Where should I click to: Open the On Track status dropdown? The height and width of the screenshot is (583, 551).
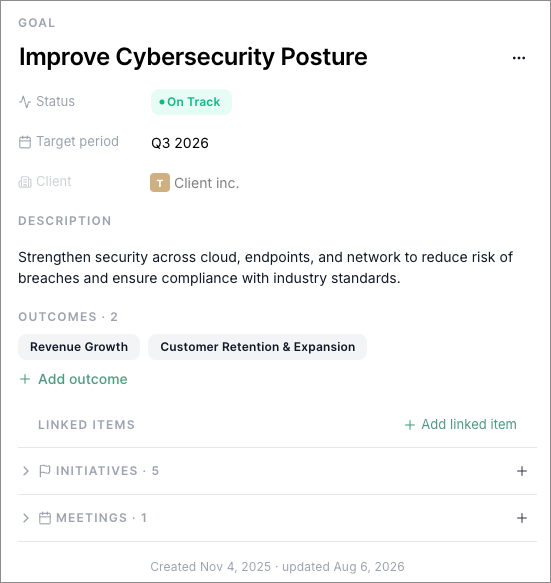[x=191, y=102]
